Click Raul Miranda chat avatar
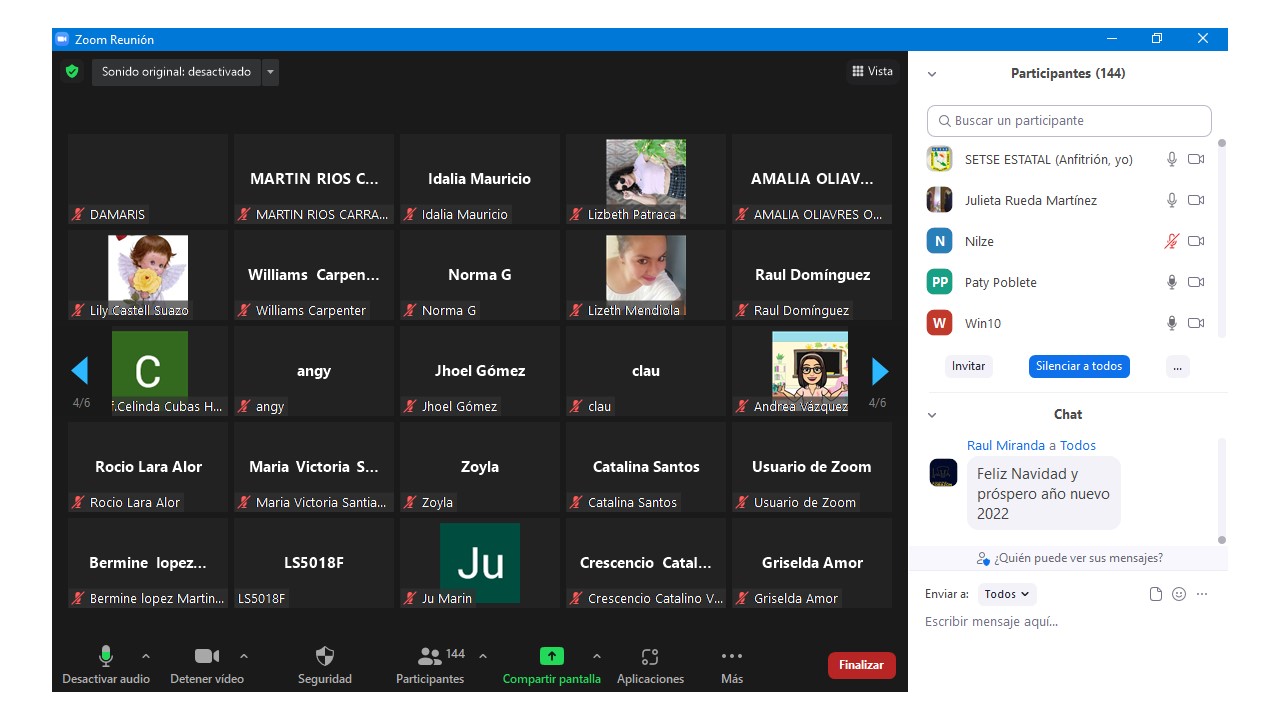Viewport: 1280px width, 720px height. [x=943, y=472]
